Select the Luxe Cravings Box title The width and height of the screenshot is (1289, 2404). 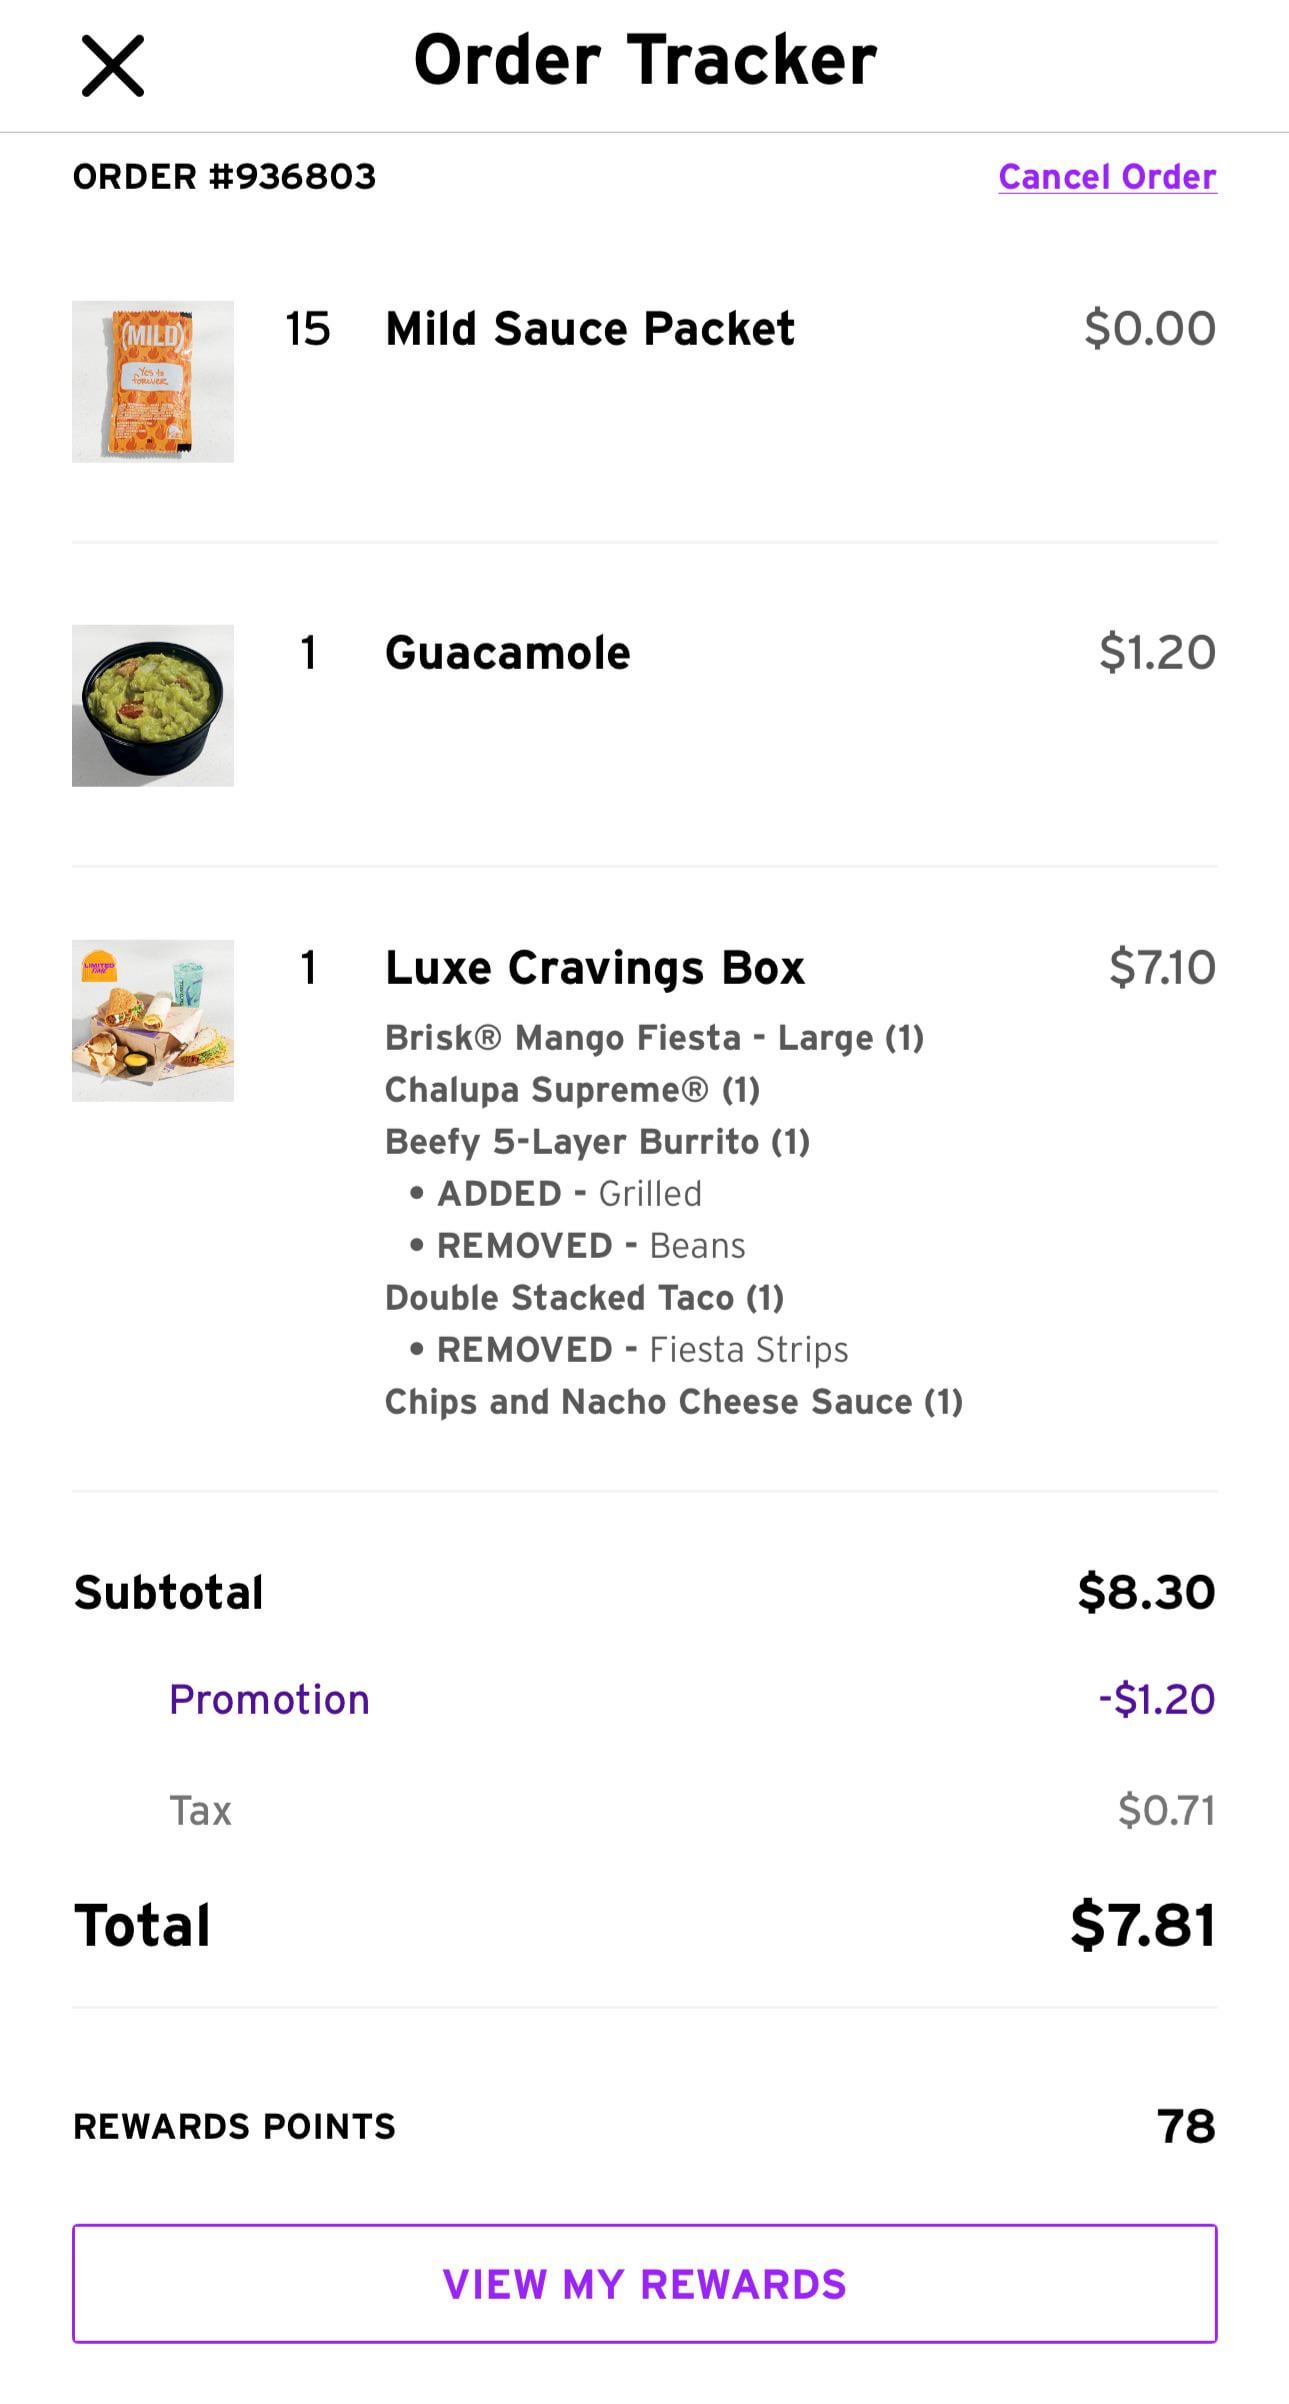point(595,968)
